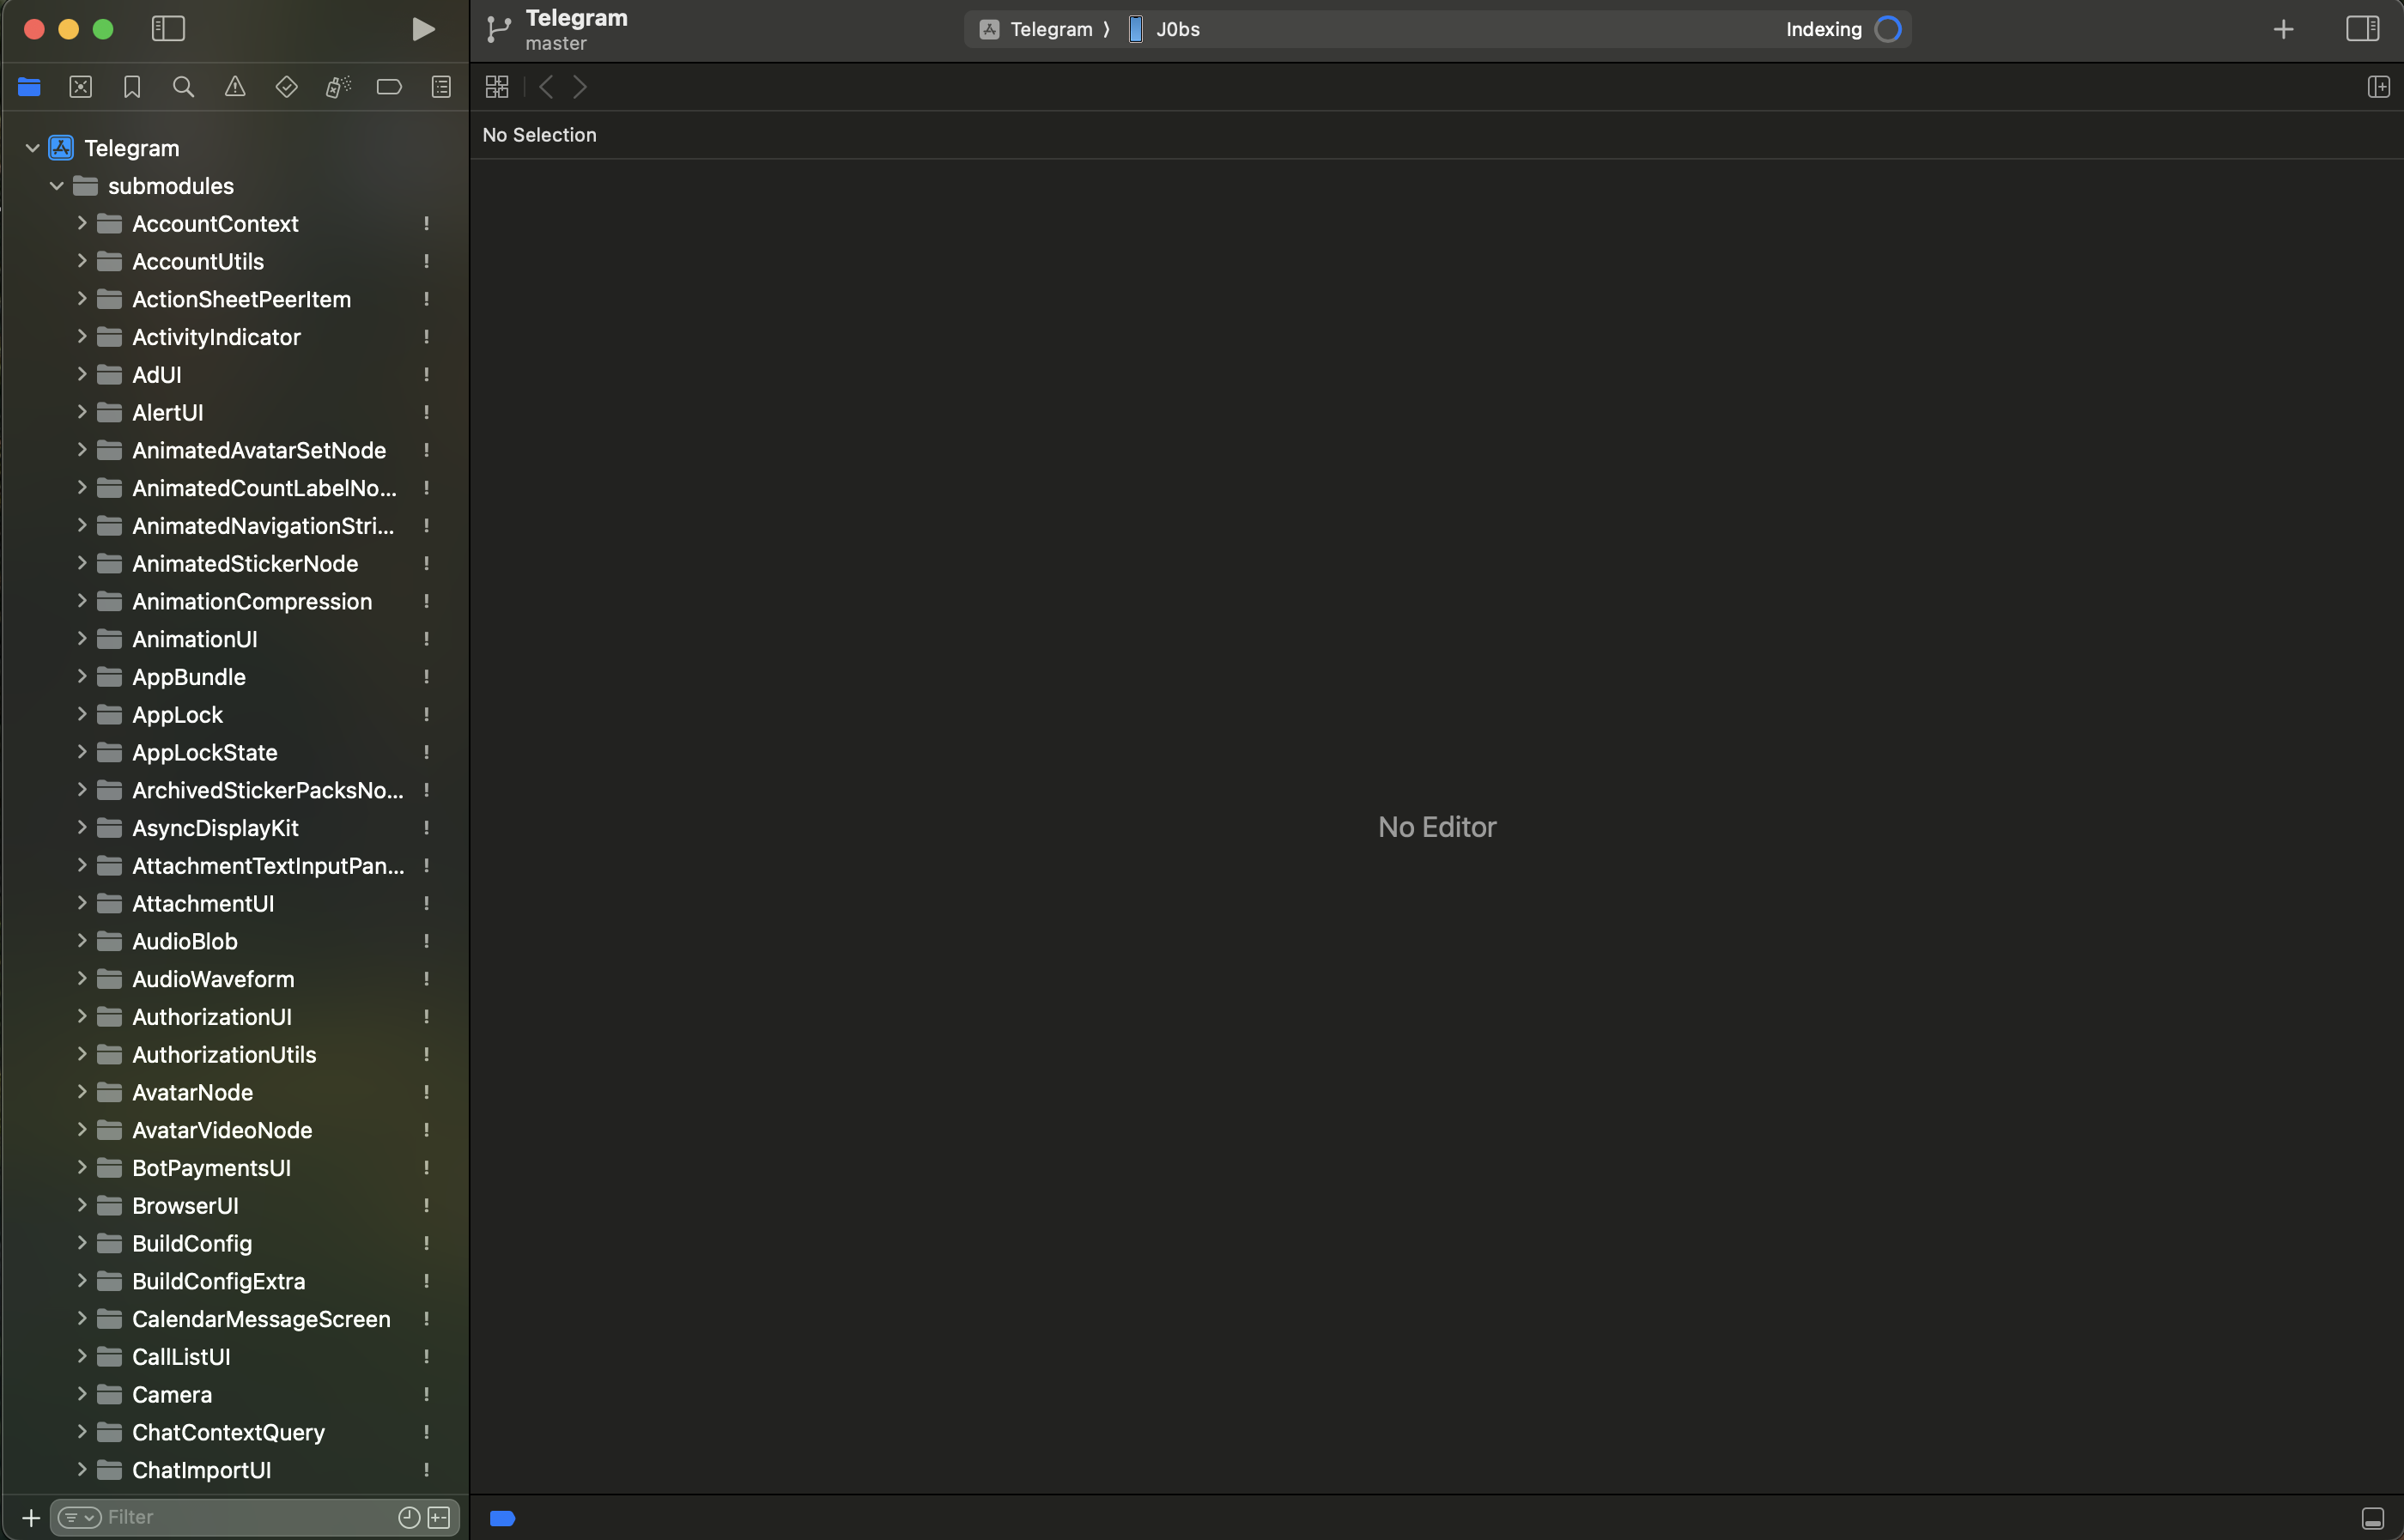
Task: Toggle source-control status file filter
Action: point(439,1517)
